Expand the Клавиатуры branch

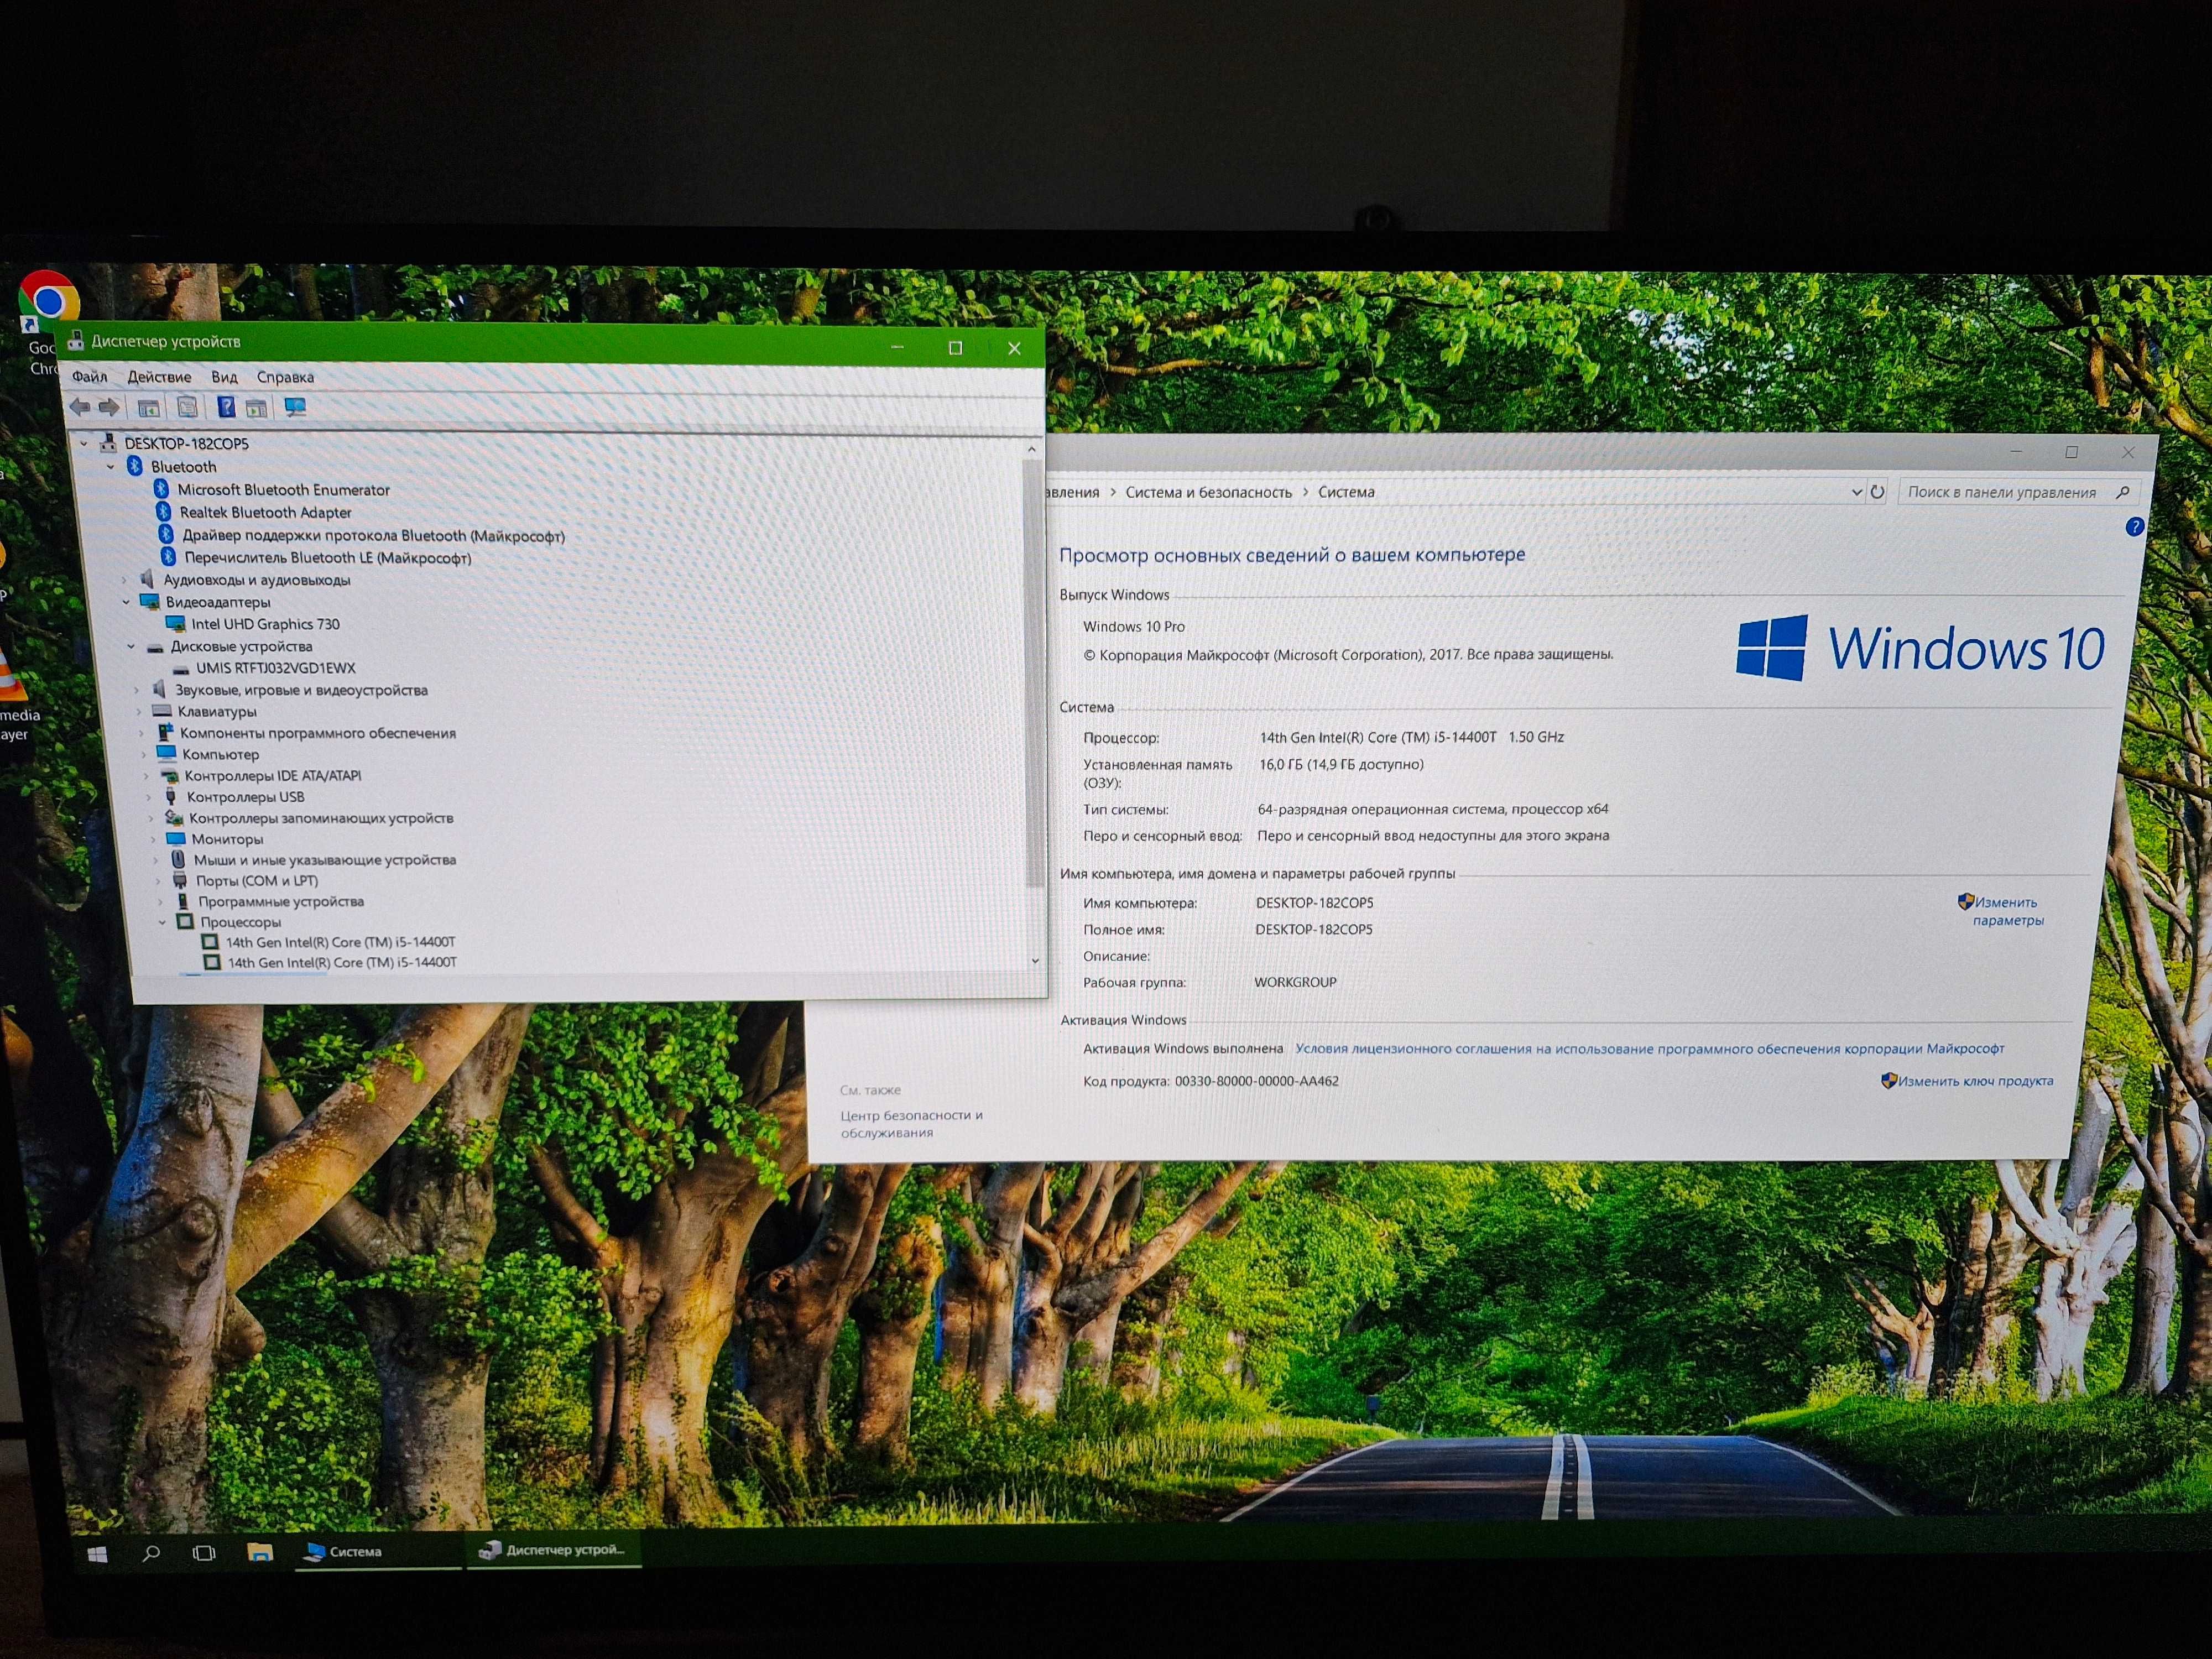pos(139,712)
